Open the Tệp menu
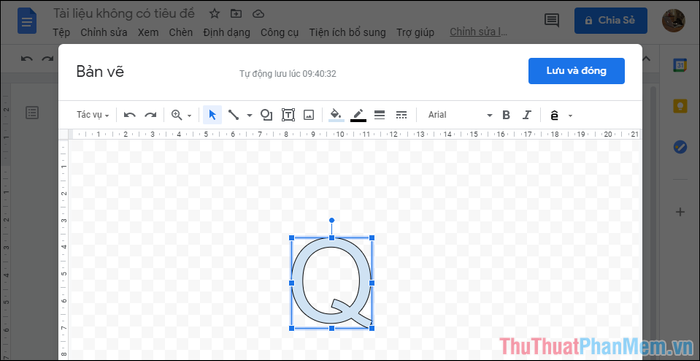Screen dimensions: 700x361 pos(62,33)
